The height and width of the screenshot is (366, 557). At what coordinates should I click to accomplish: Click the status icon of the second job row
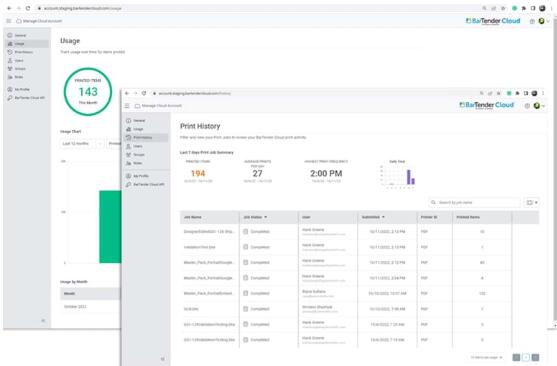(245, 247)
